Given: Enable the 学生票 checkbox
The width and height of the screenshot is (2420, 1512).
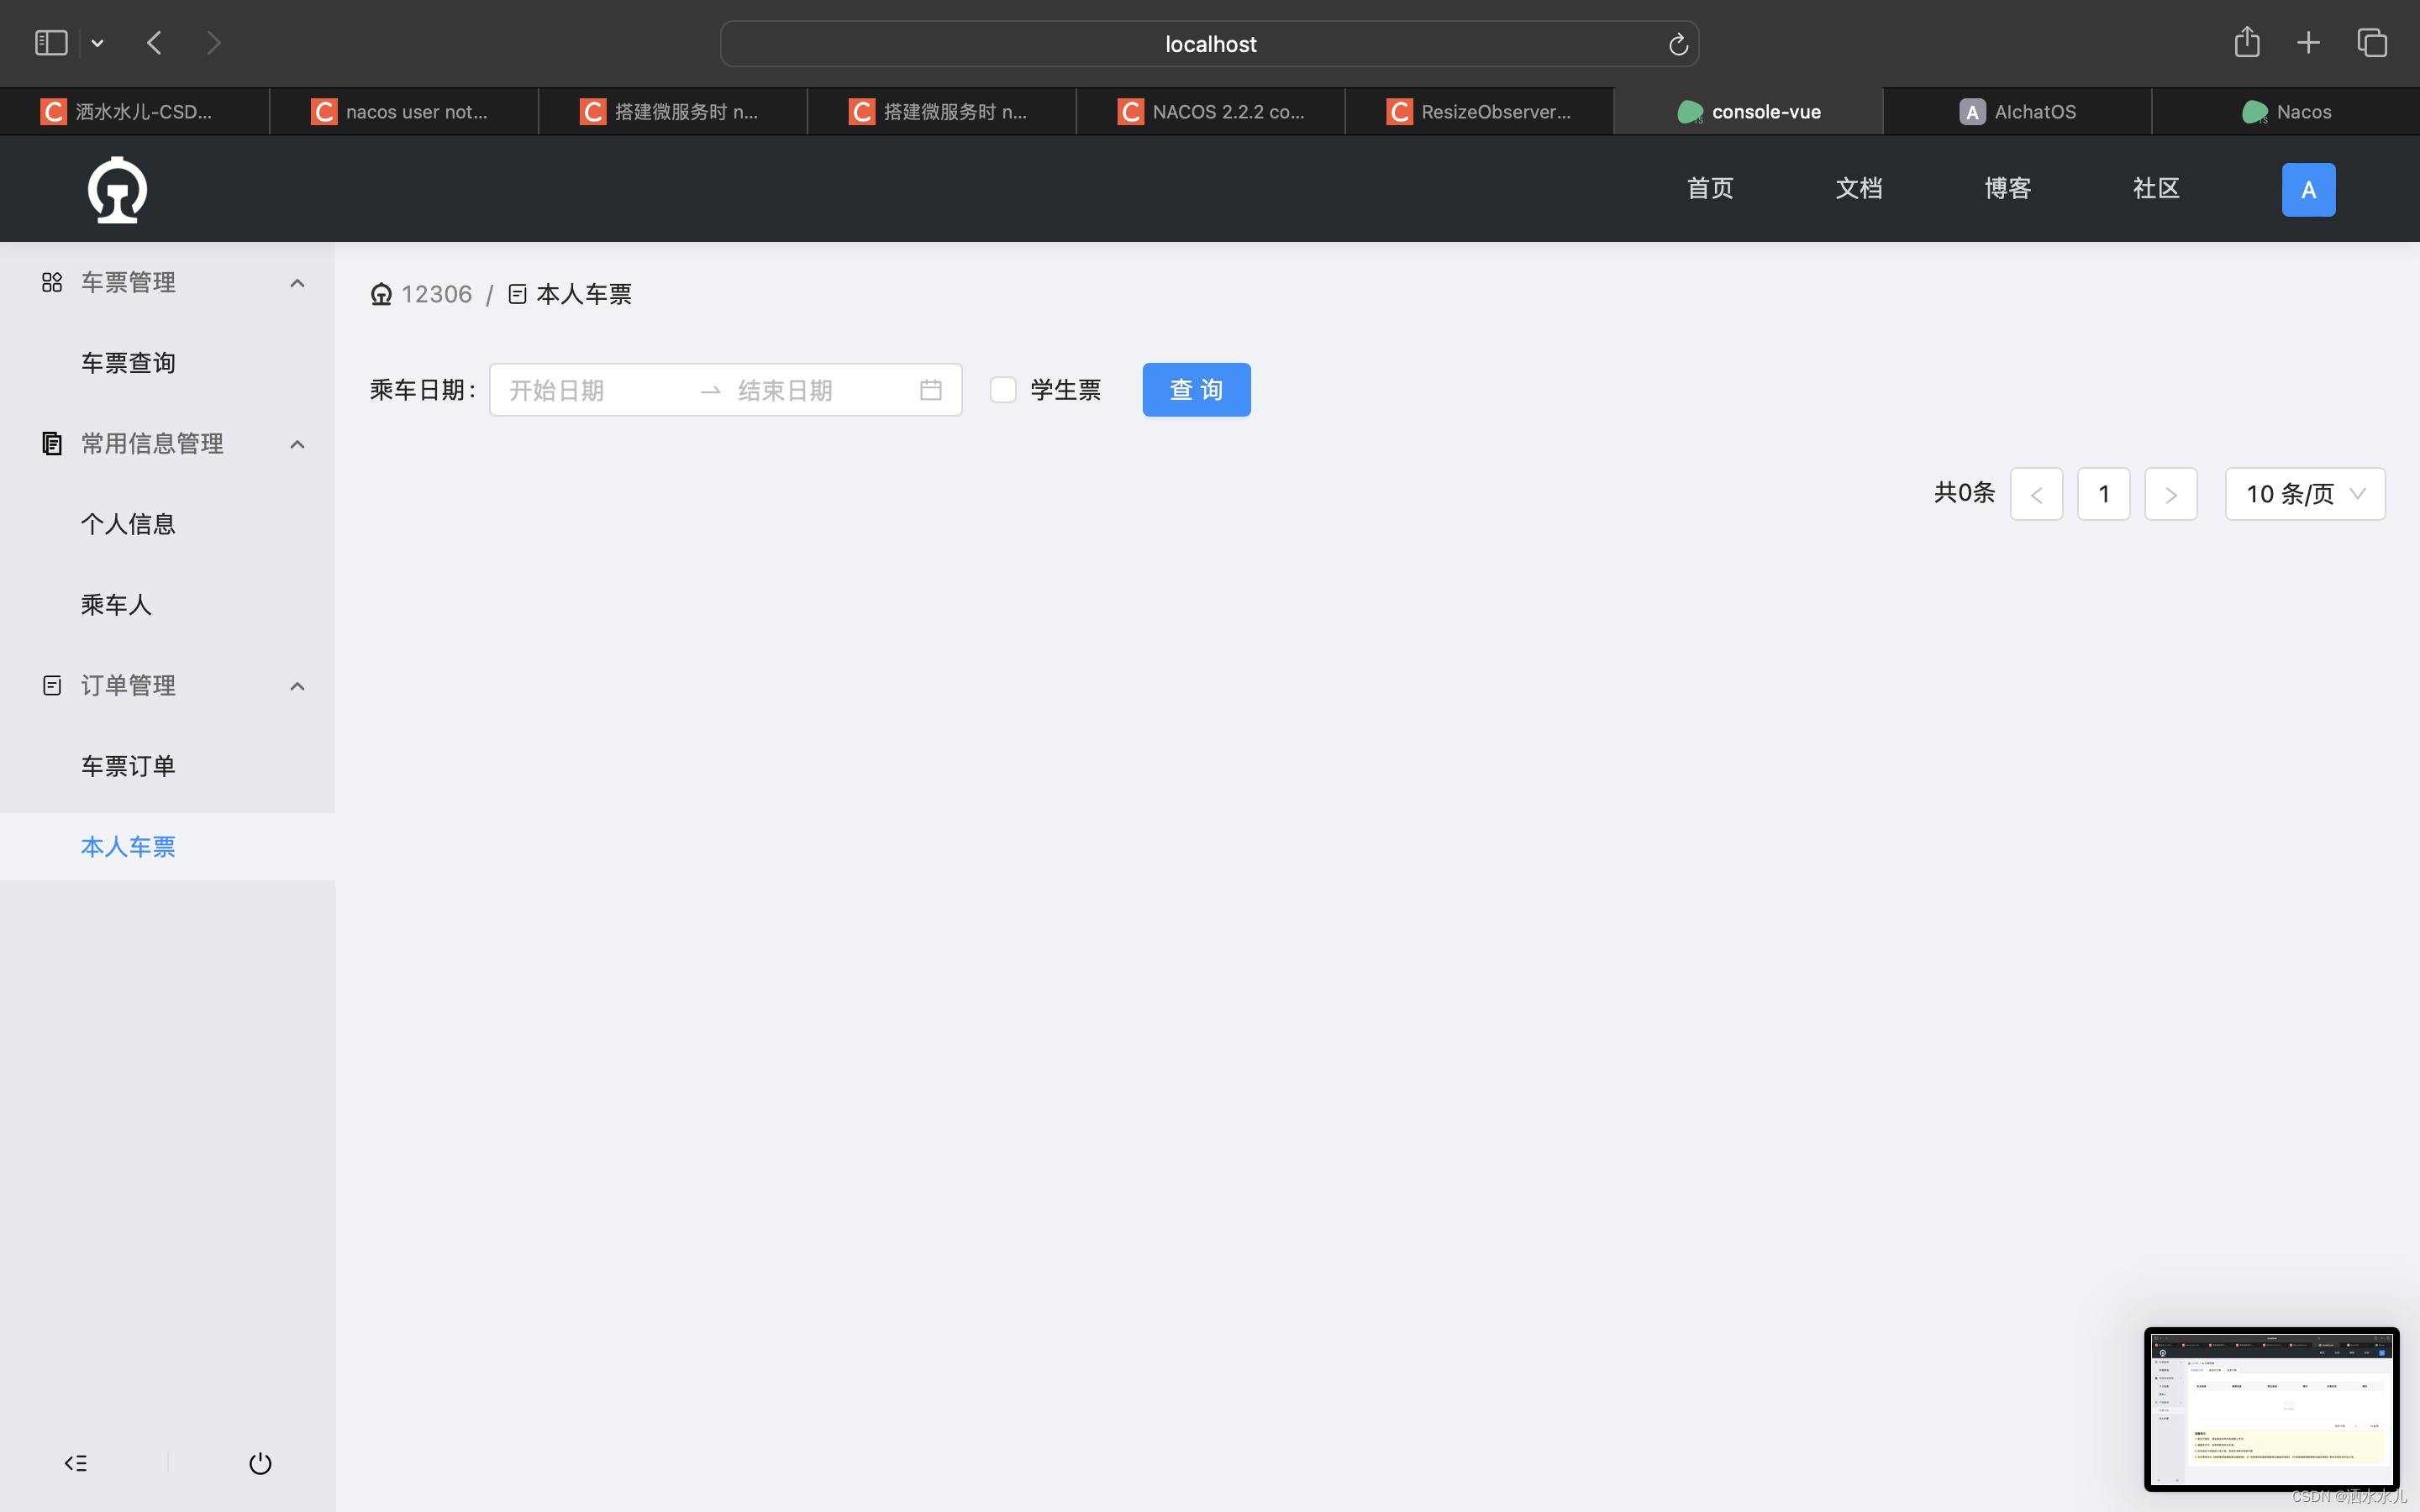Looking at the screenshot, I should tap(1003, 390).
